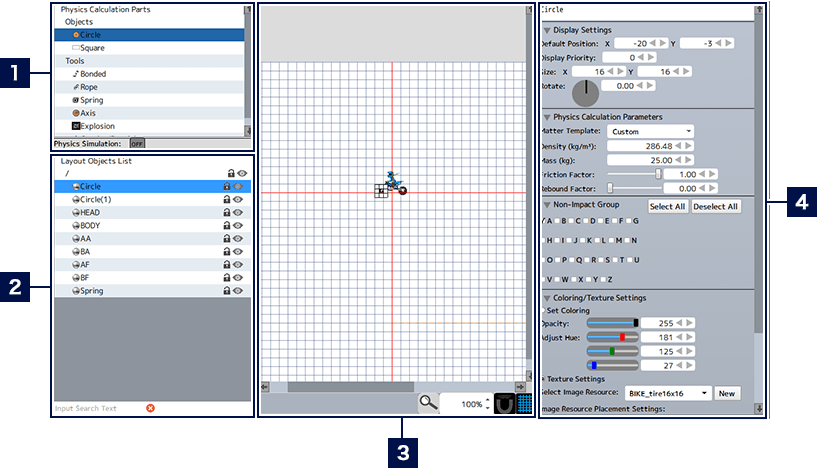Select Circle in Physics Calculation Parts
Viewport: 817px width, 468px height.
(x=149, y=35)
